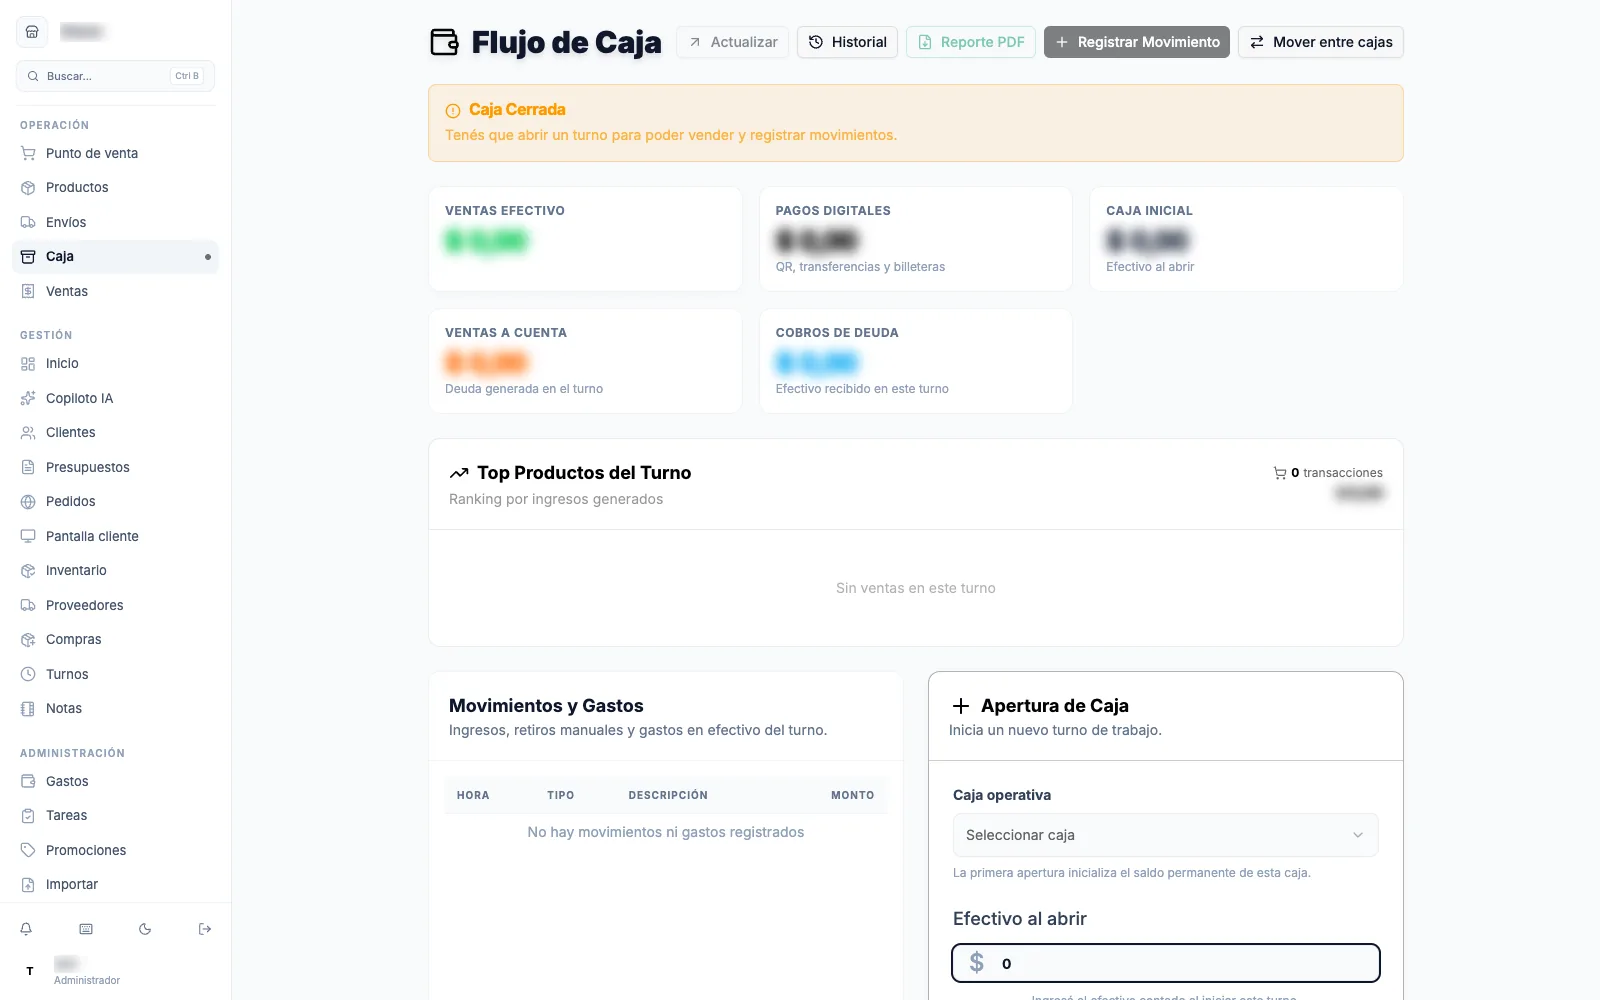The height and width of the screenshot is (1000, 1600).
Task: Click the '0 transacciones' counter text
Action: click(x=1337, y=473)
